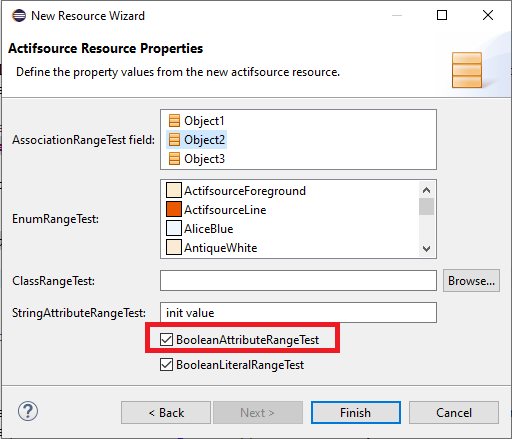Click the Object3 resource icon
512x439 pixels.
point(174,159)
